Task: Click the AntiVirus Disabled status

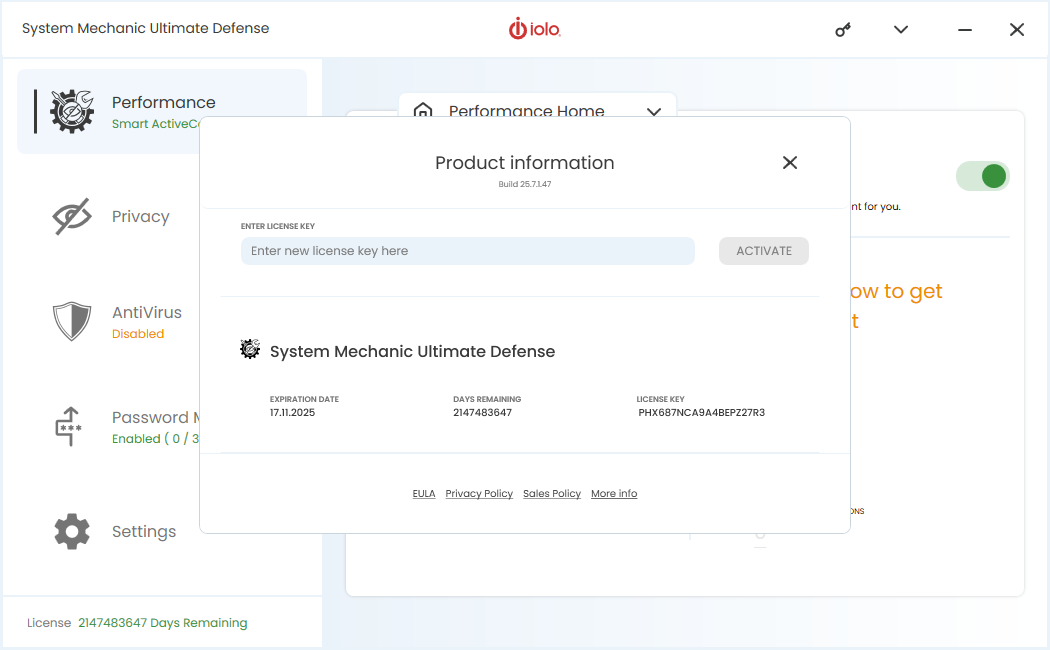Action: (x=138, y=333)
